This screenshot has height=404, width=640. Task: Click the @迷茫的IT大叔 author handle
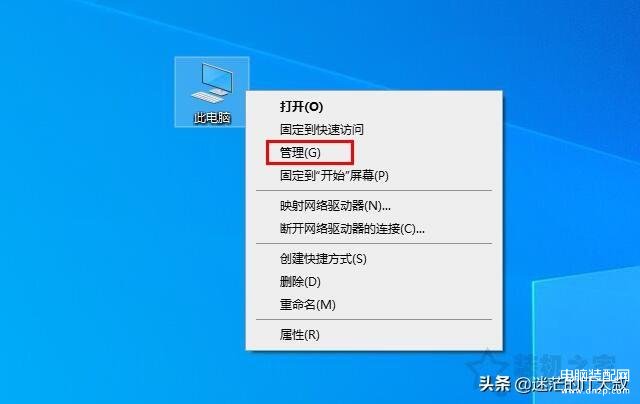(571, 384)
